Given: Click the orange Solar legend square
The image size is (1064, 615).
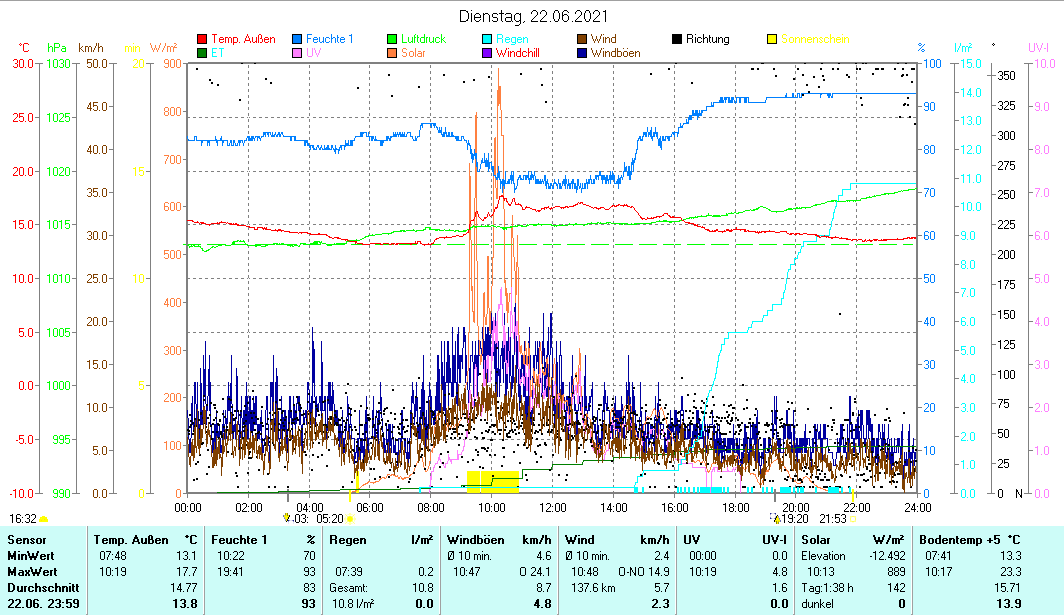Looking at the screenshot, I should click(392, 53).
